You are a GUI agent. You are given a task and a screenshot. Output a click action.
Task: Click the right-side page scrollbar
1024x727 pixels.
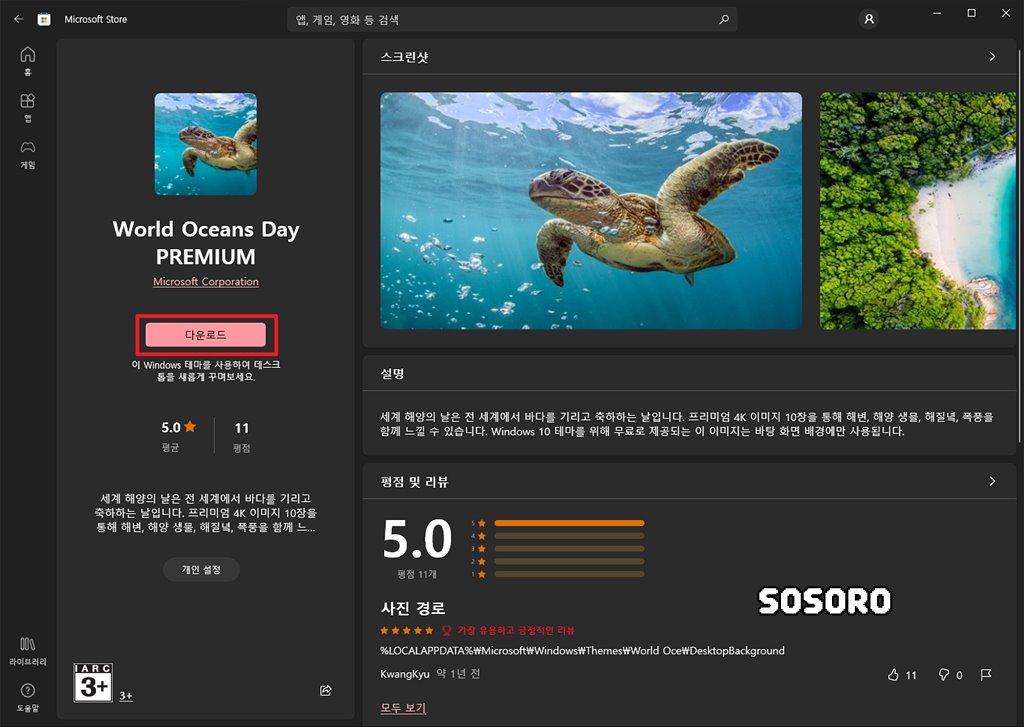click(1019, 248)
